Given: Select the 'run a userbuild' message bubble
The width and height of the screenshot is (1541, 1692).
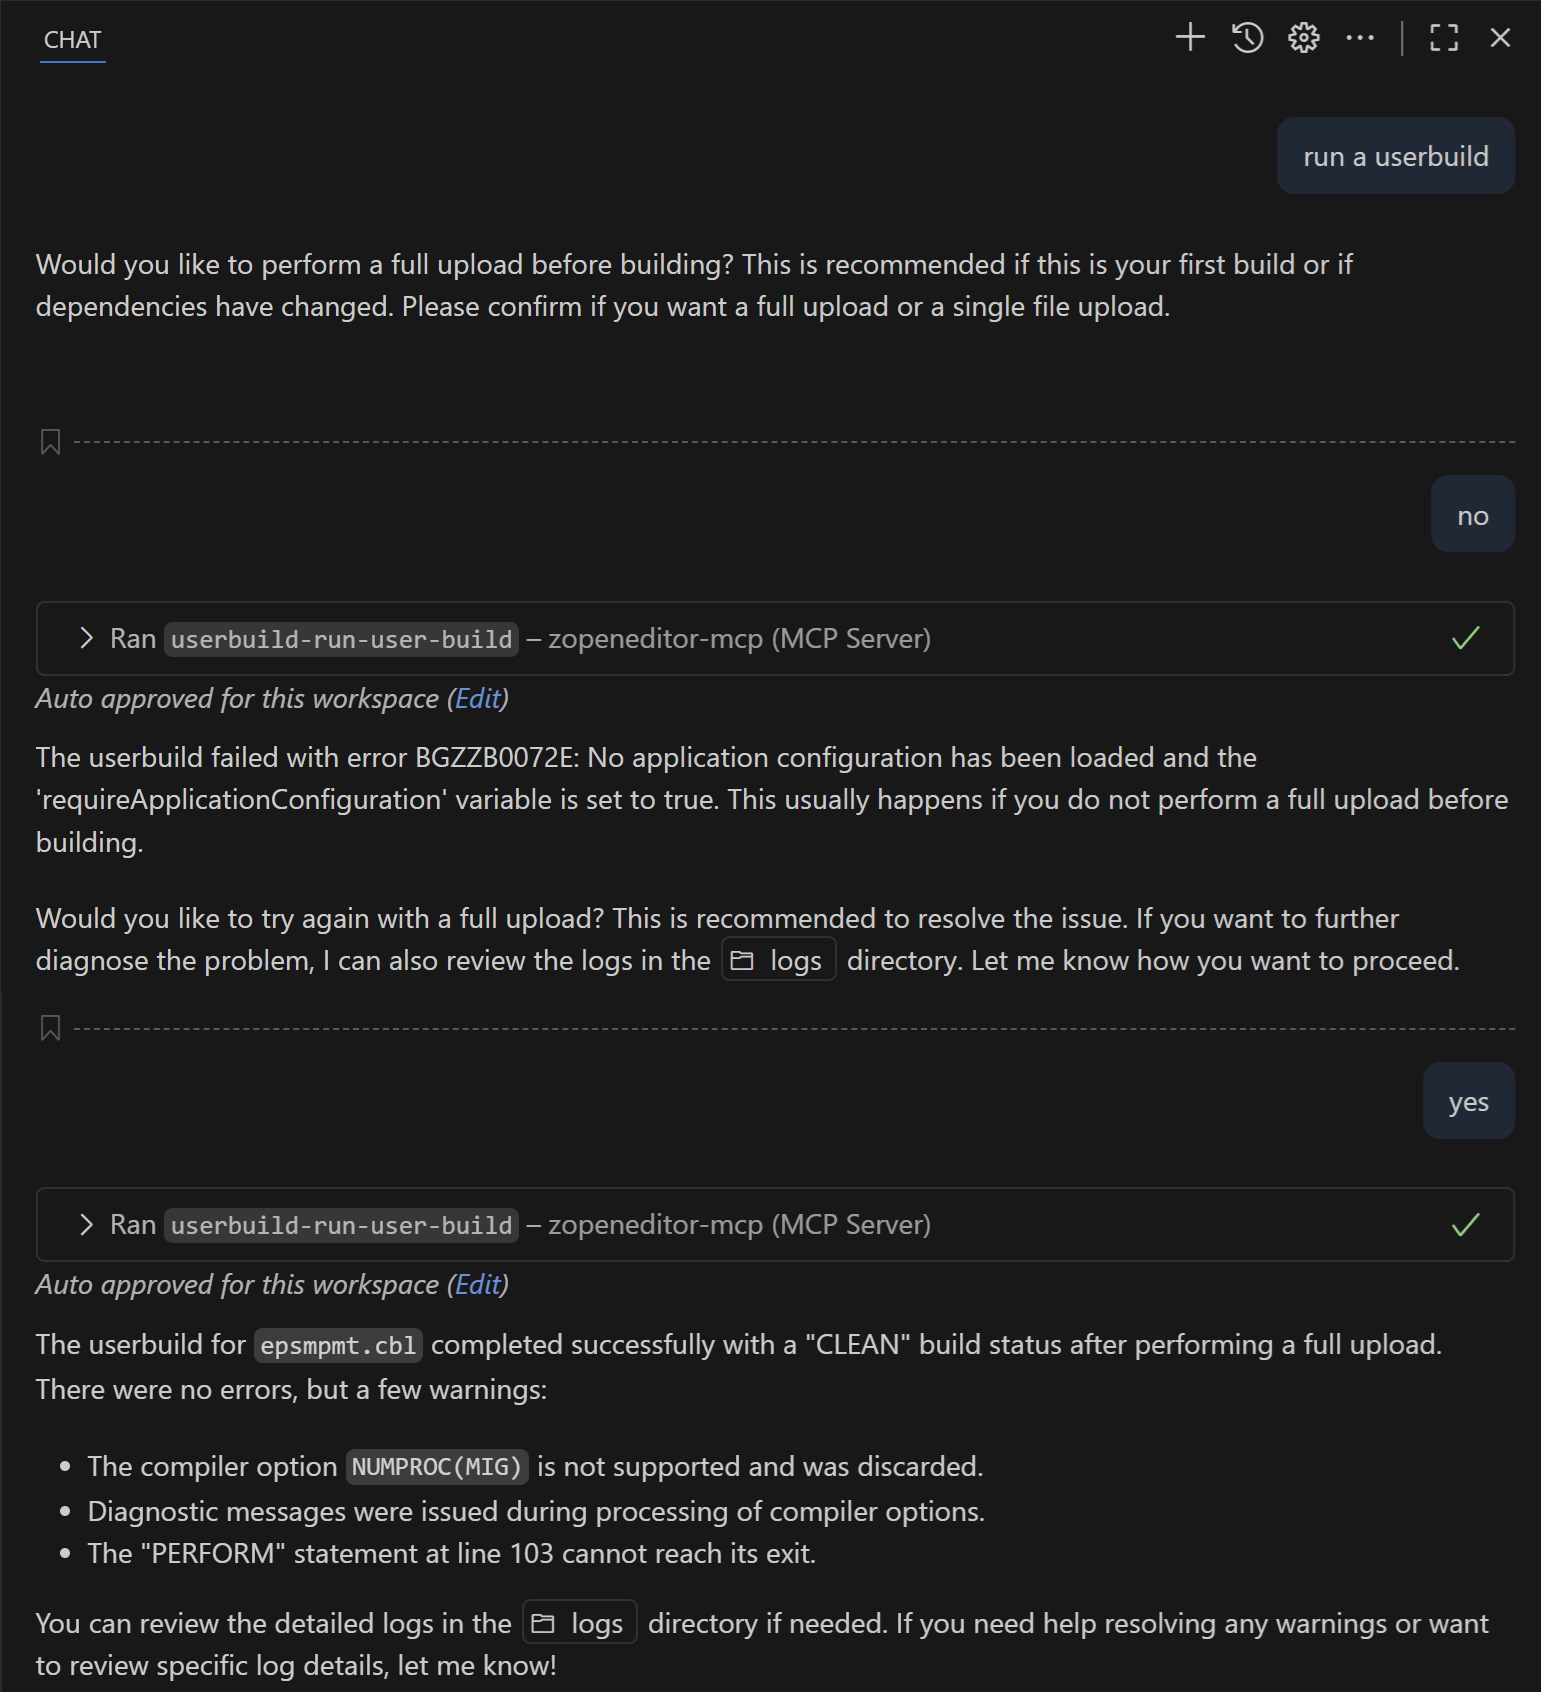Looking at the screenshot, I should (x=1396, y=156).
